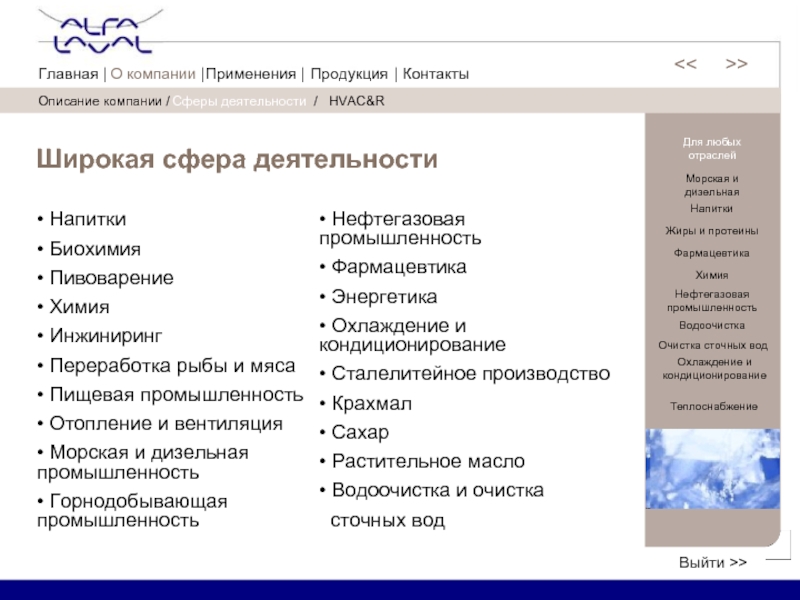Click the blue ice thumbnail image
800x600 pixels.
(712, 469)
